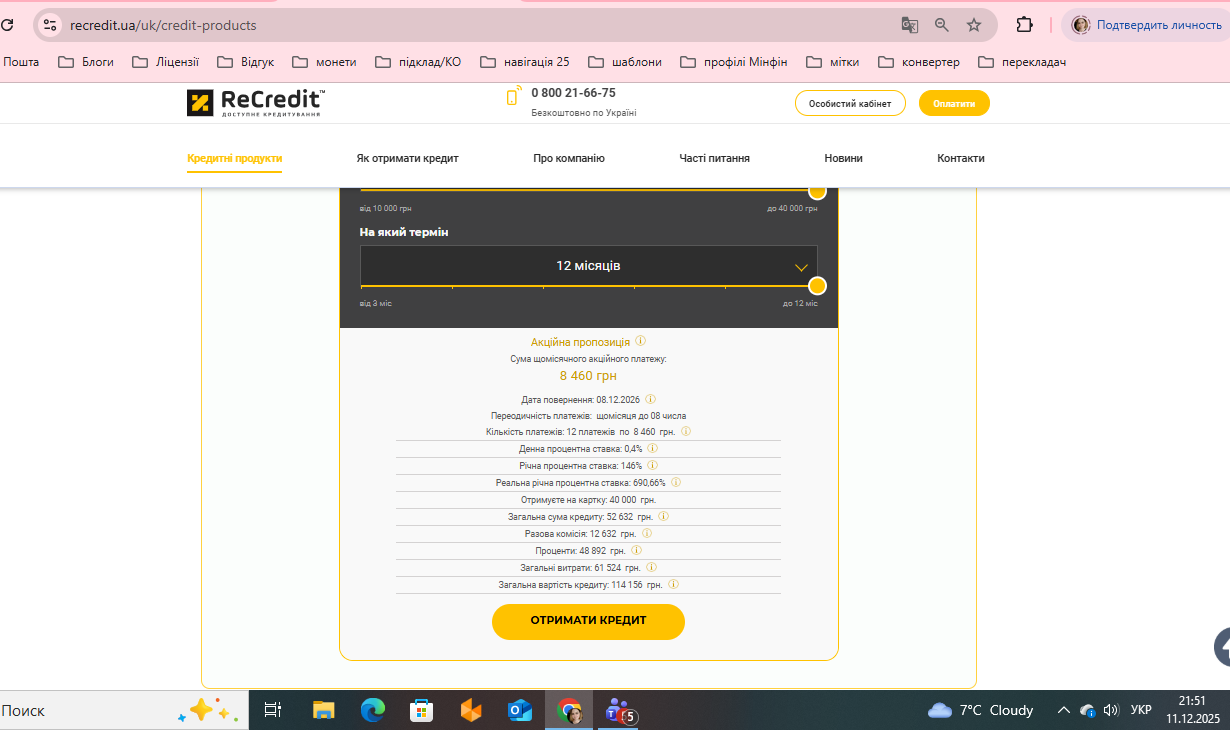This screenshot has height=730, width=1230.
Task: Open the Відгук bookmarks folder
Action: [x=245, y=62]
